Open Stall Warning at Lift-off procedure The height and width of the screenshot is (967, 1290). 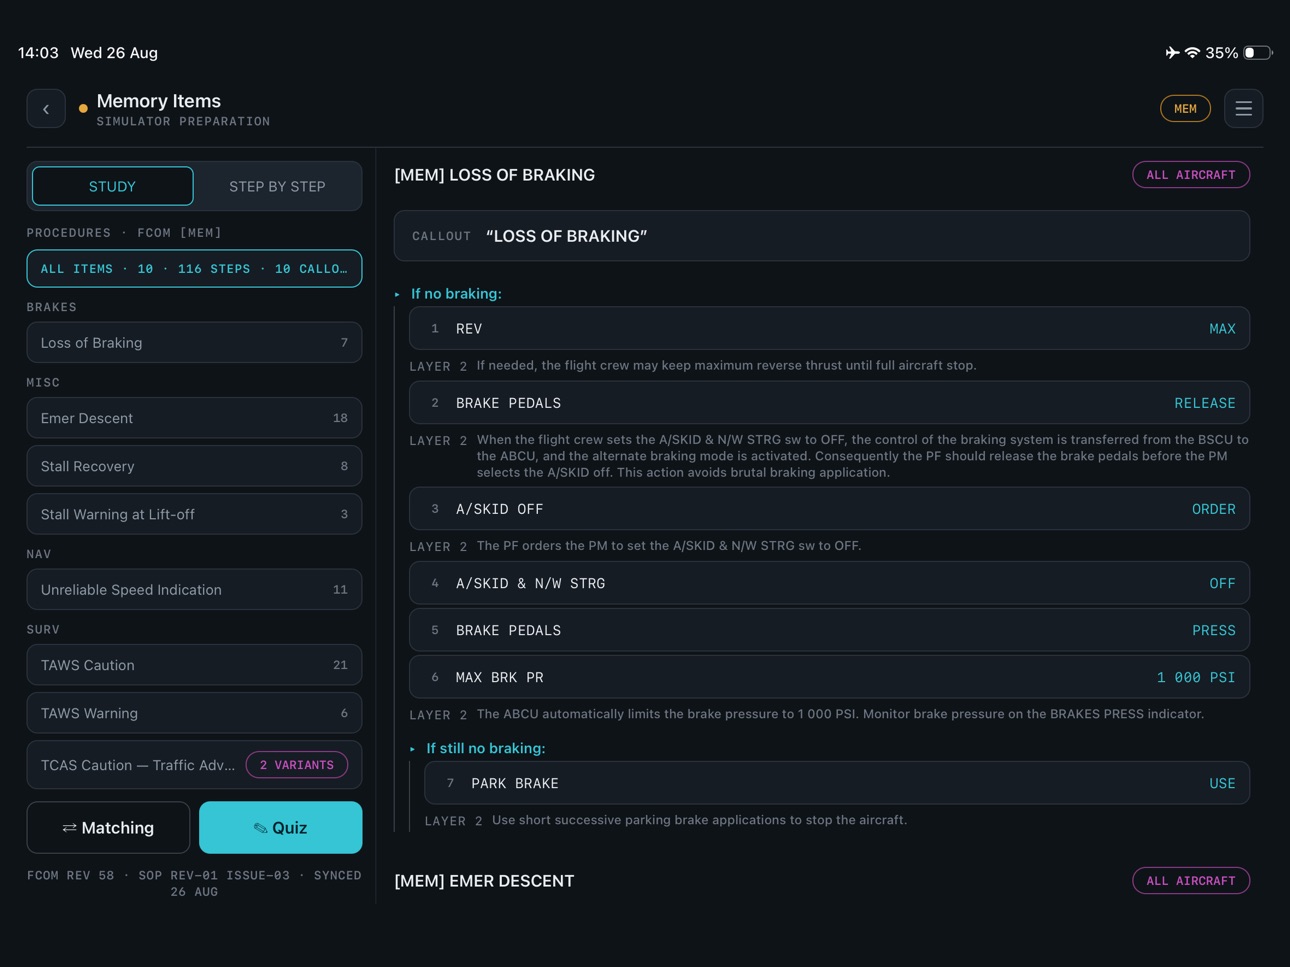194,514
